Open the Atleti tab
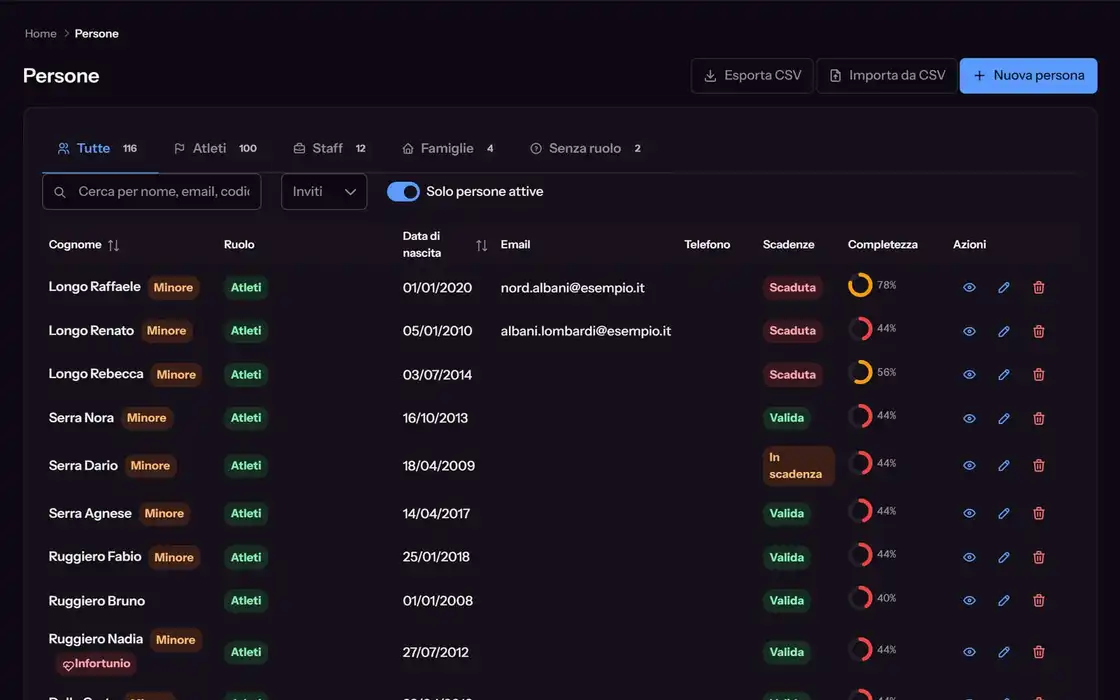1120x700 pixels. tap(215, 149)
